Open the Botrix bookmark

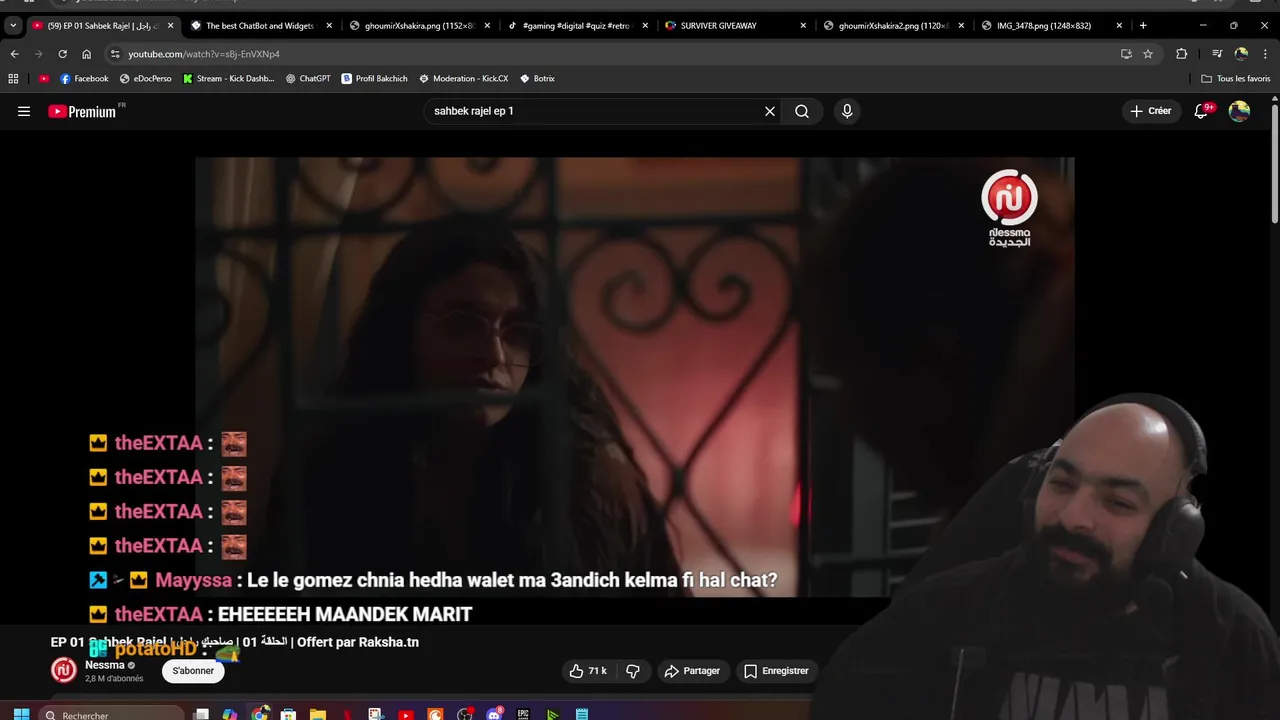click(x=537, y=78)
